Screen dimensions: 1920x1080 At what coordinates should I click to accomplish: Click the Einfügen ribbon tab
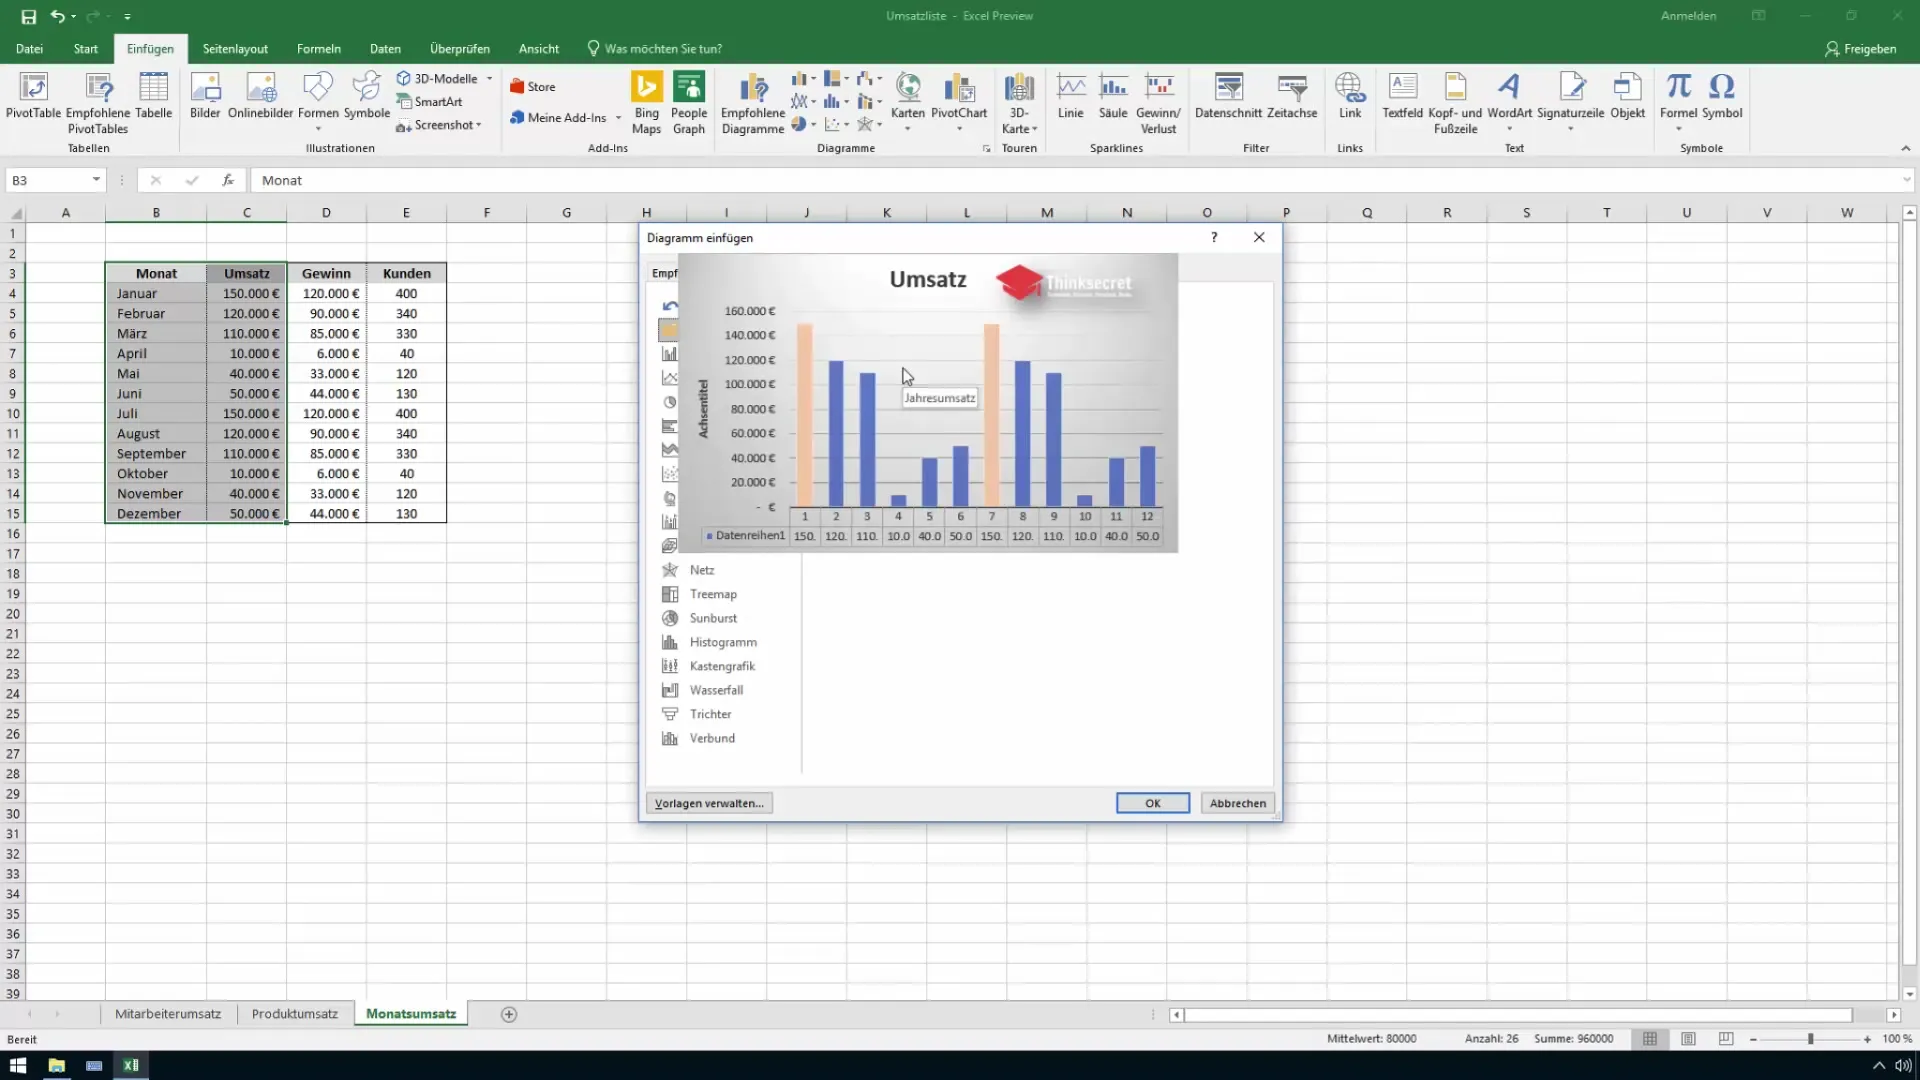pos(150,49)
